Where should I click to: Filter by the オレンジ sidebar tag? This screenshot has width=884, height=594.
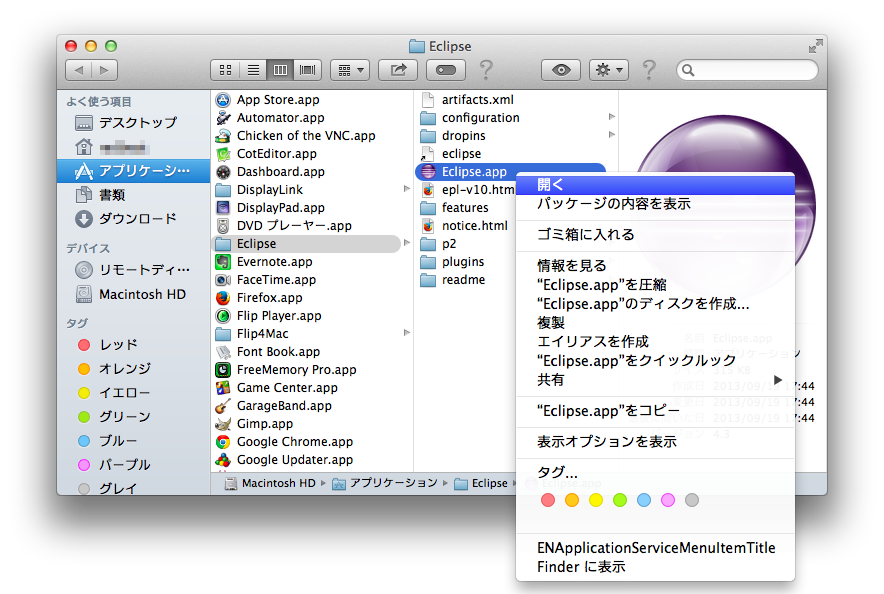click(133, 369)
